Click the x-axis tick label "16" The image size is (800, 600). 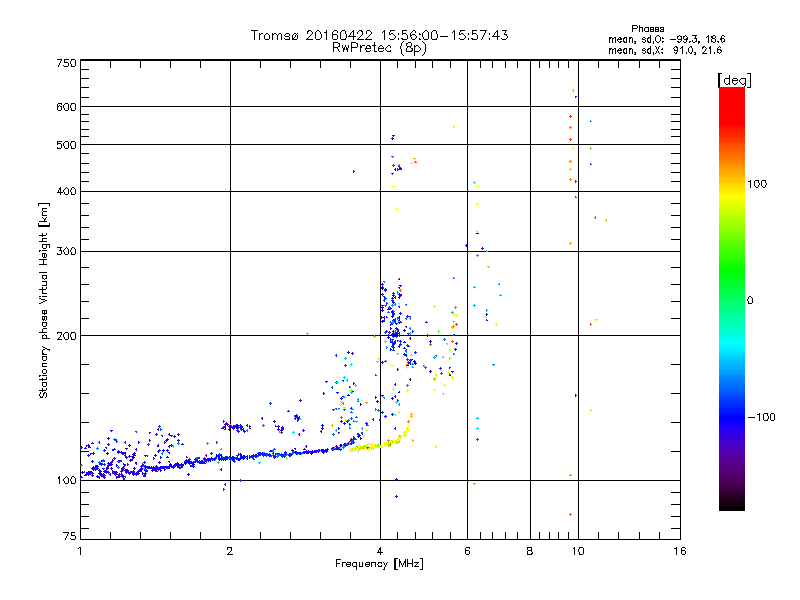(680, 551)
